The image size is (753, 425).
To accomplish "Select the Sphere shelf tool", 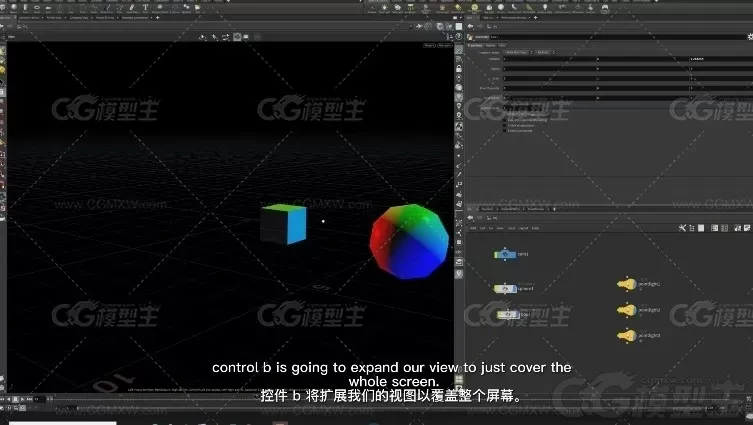I will coord(13,7).
